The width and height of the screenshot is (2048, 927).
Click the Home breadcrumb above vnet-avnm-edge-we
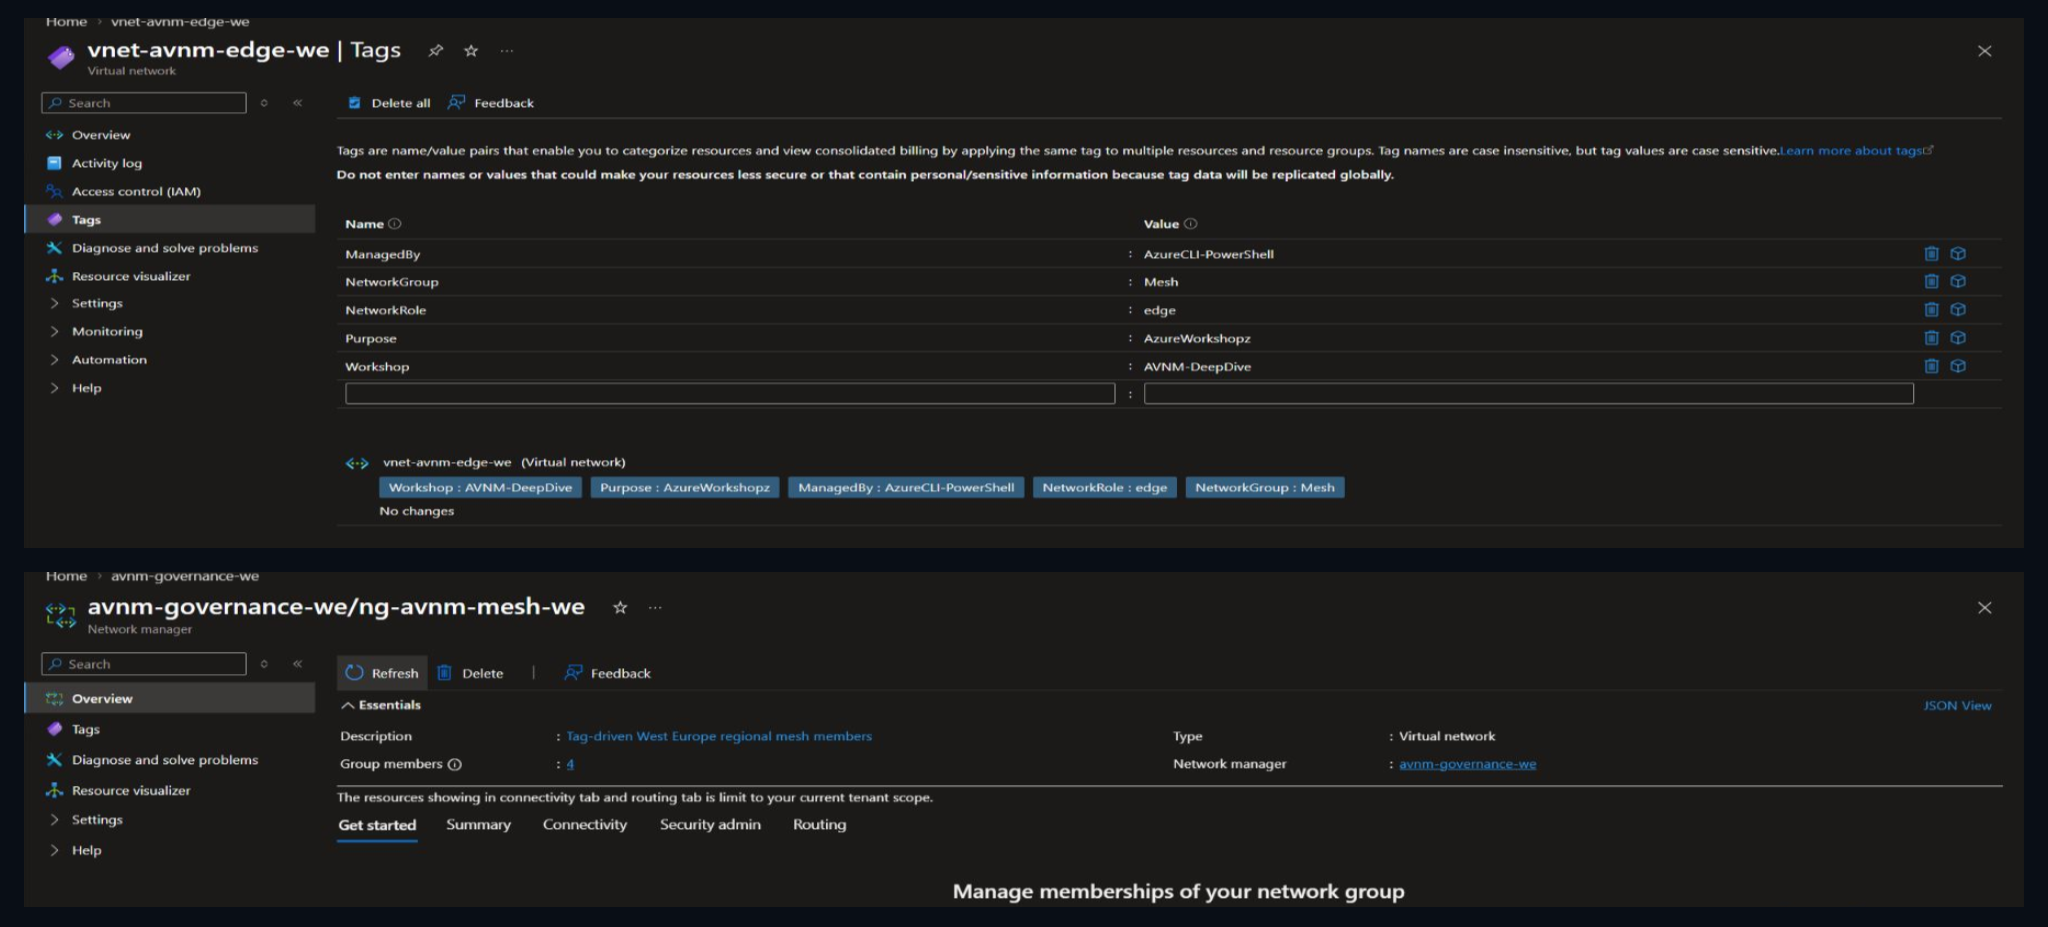(66, 22)
